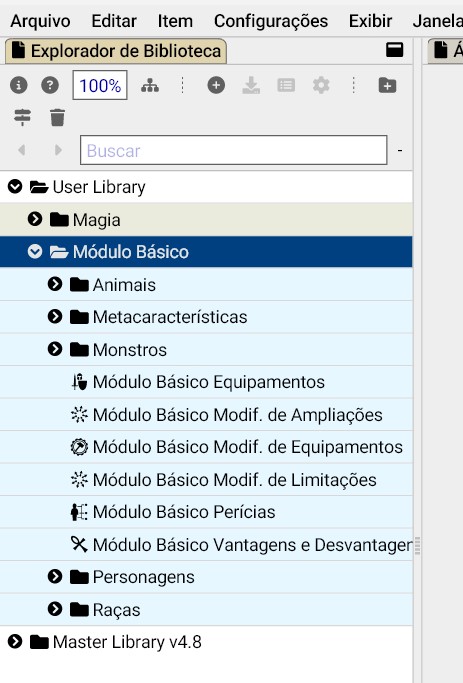
Task: Click the skills icon beside Perícias
Action: pos(79,512)
